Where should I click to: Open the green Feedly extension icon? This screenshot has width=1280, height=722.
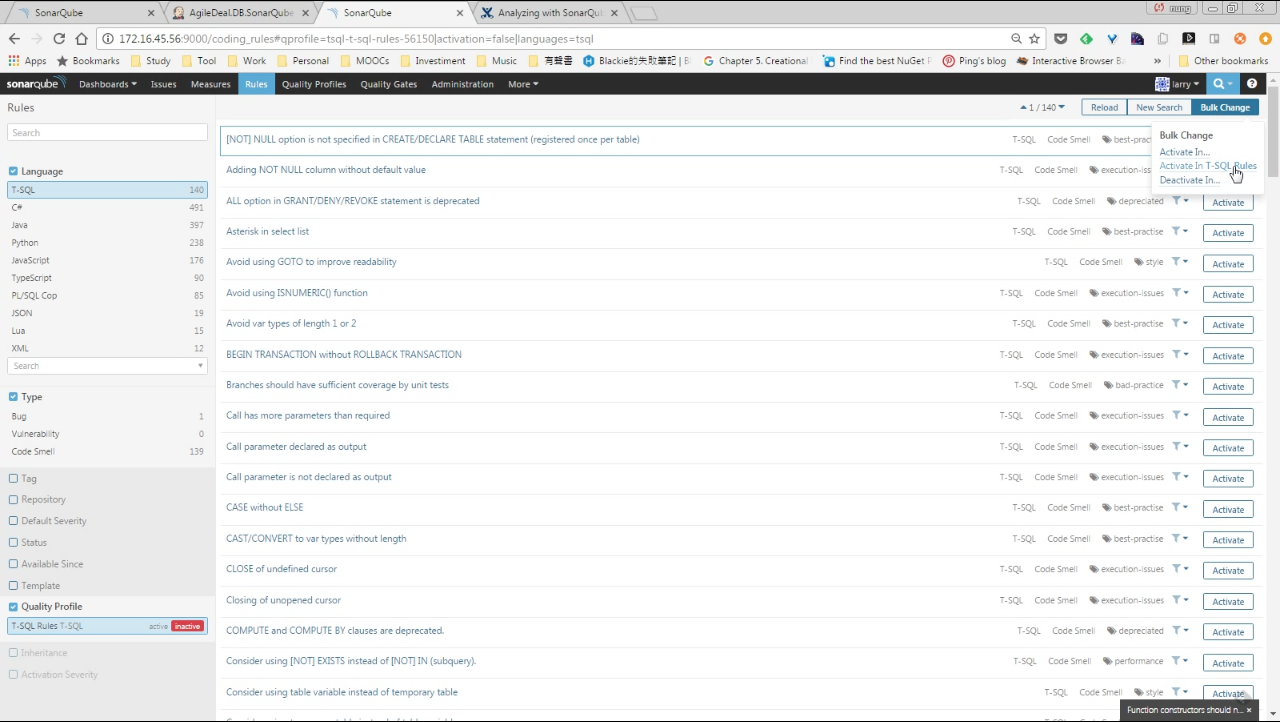1086,39
